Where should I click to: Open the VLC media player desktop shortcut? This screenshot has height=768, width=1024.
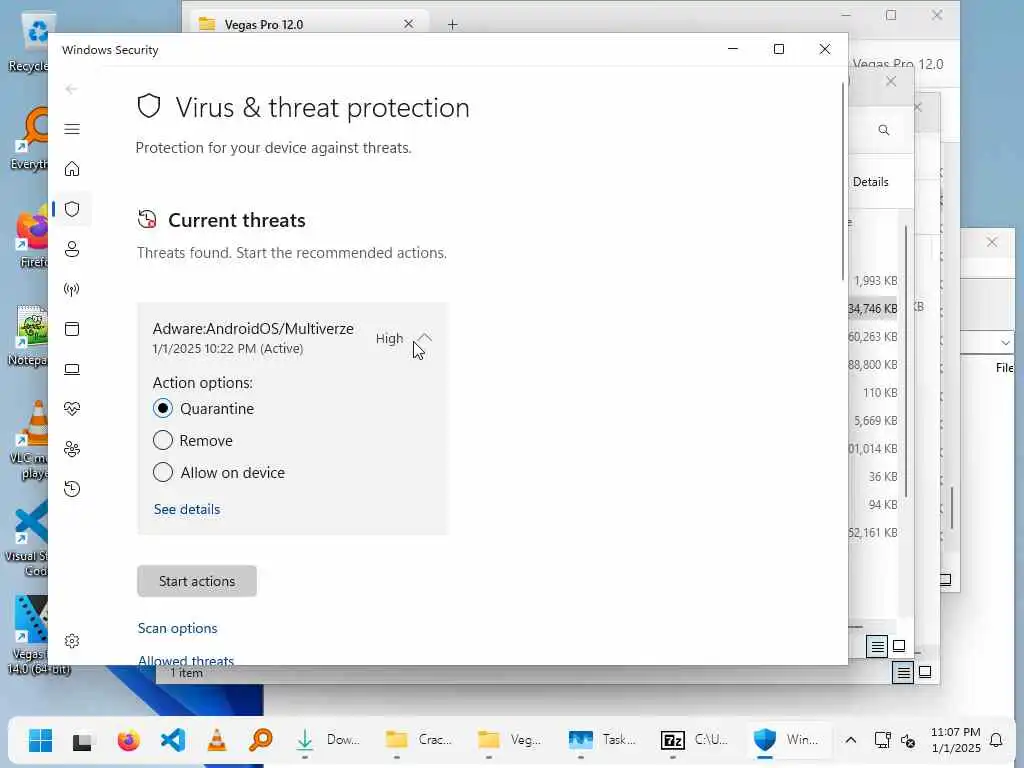(x=30, y=441)
